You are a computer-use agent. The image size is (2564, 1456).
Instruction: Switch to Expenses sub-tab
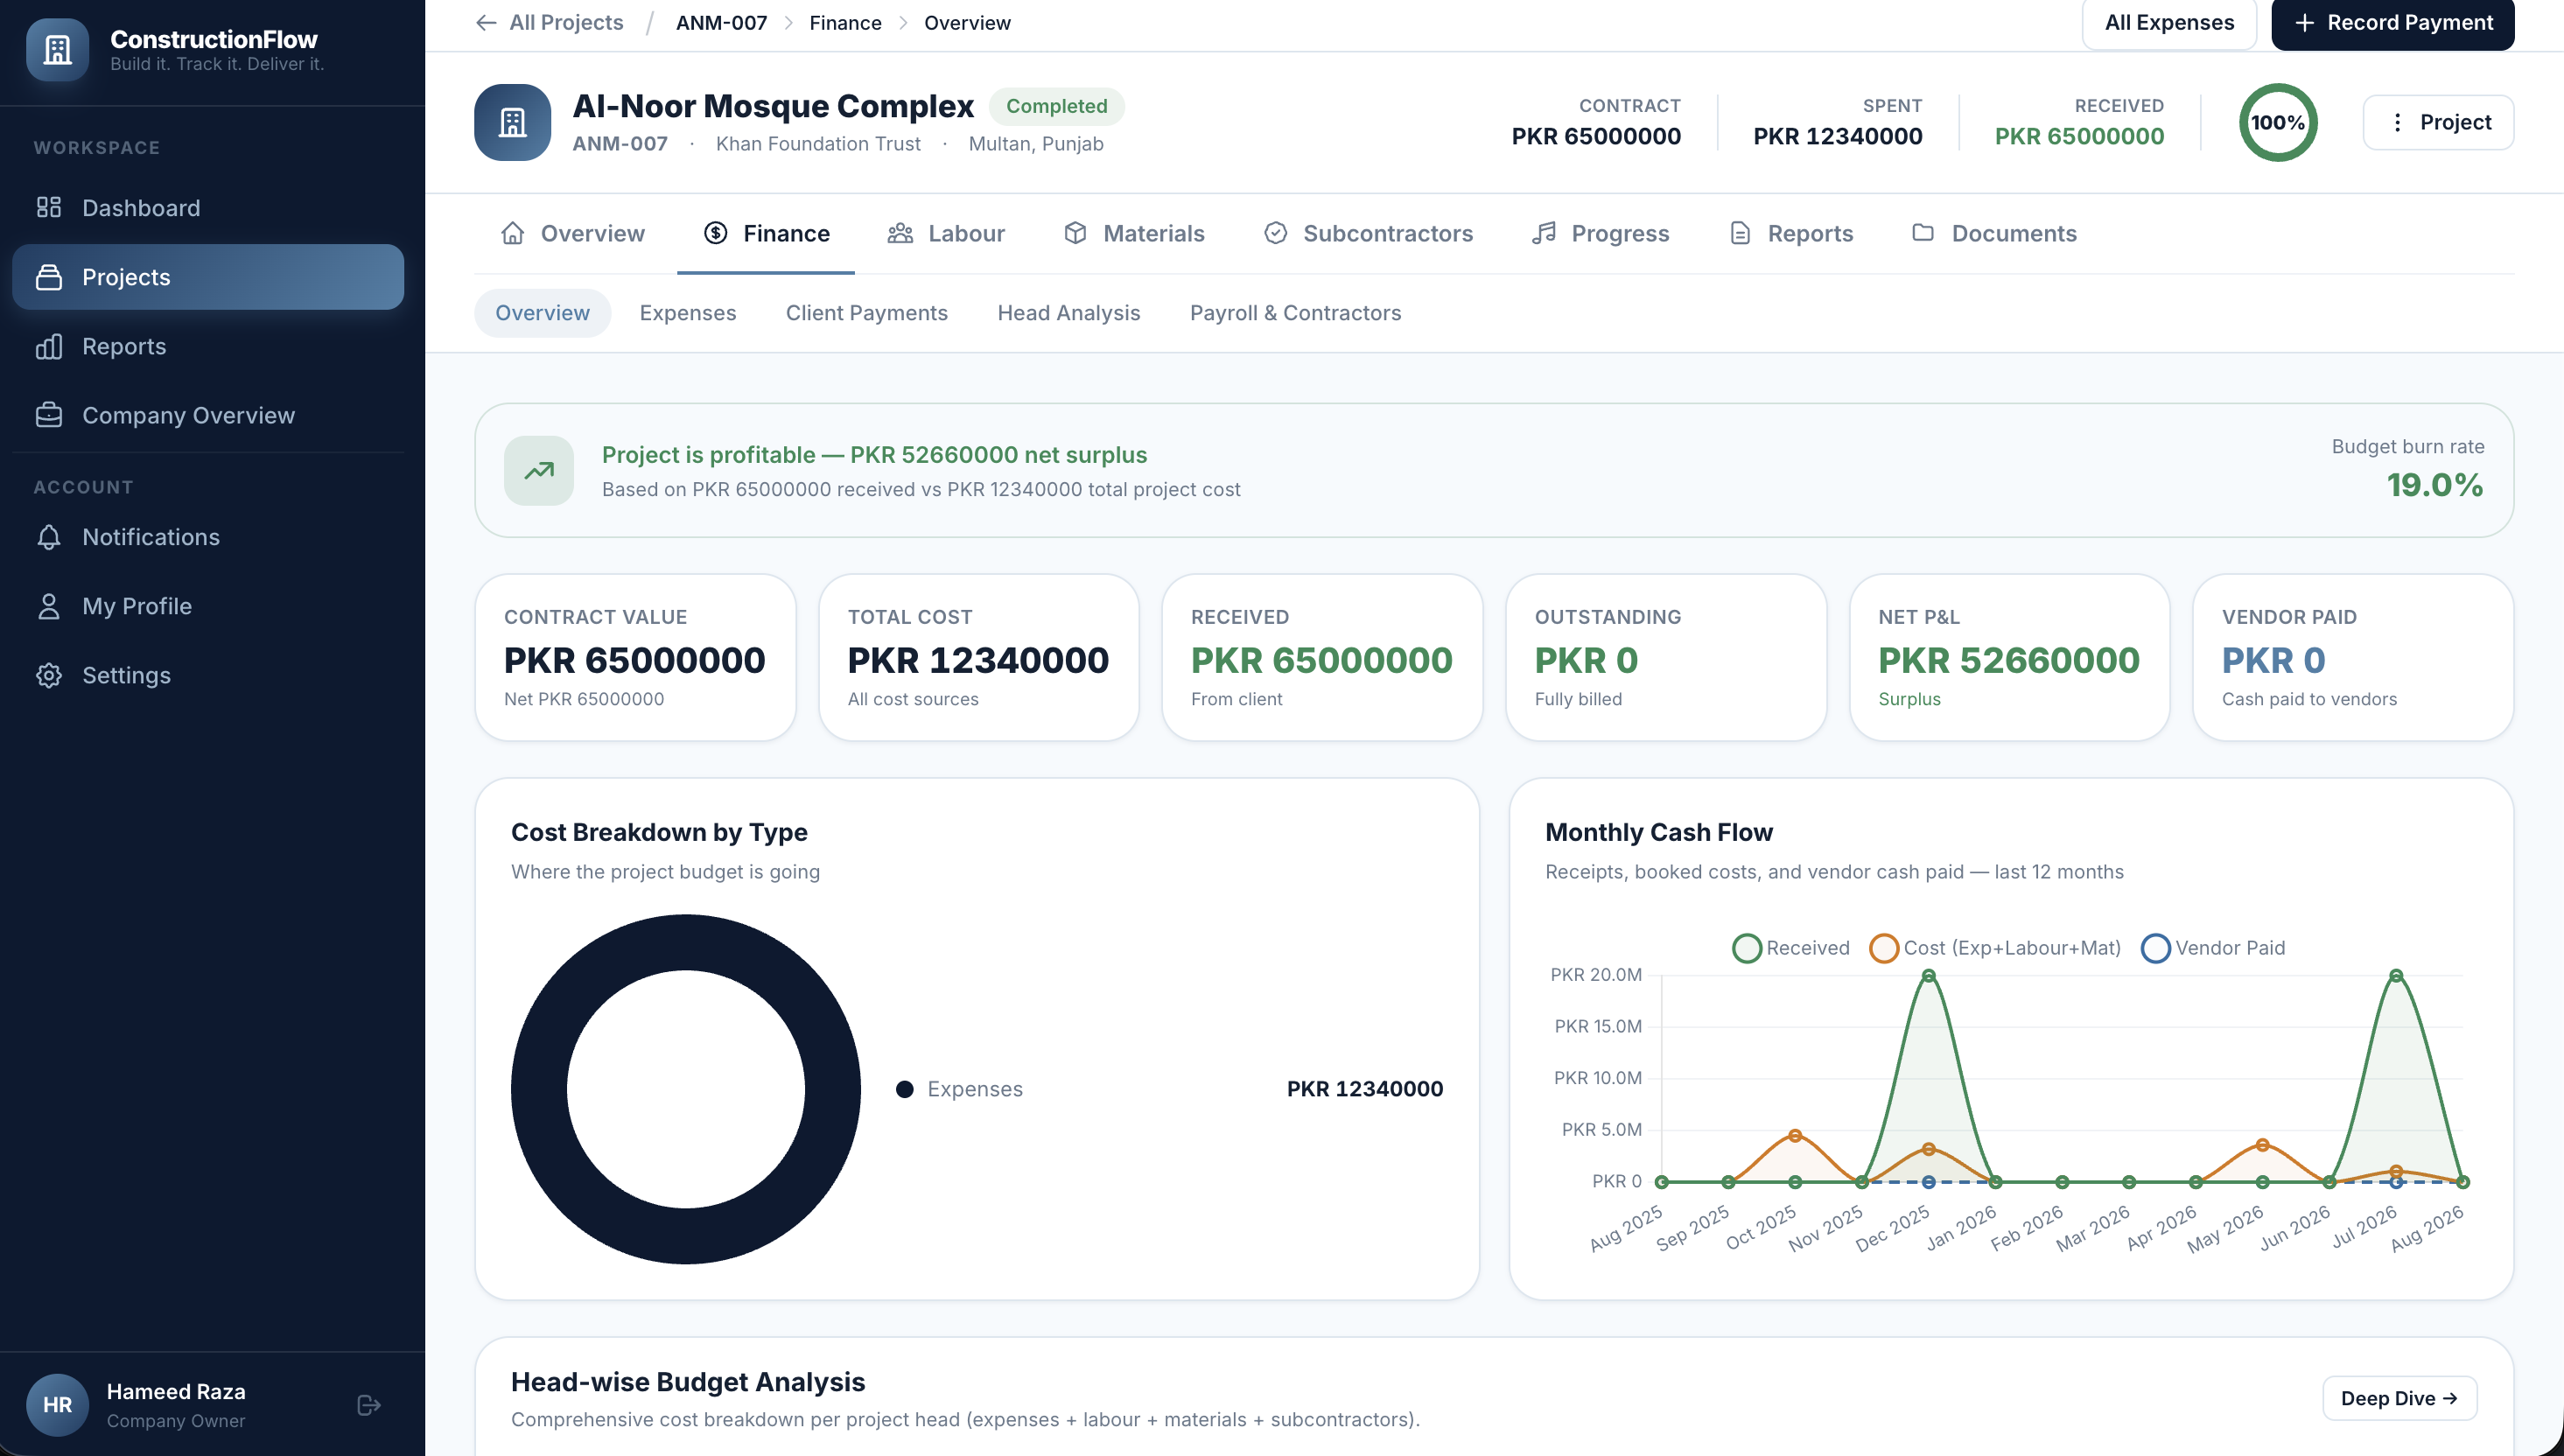click(688, 313)
